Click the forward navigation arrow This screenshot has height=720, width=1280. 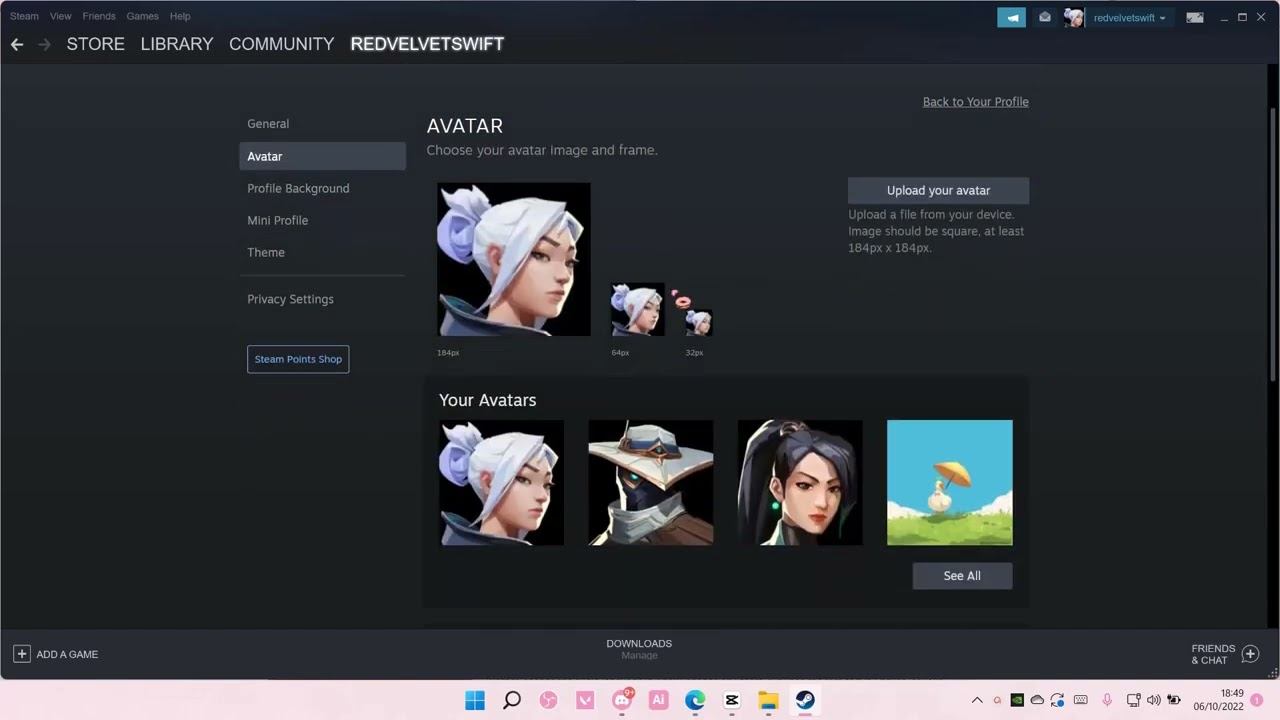tap(44, 44)
